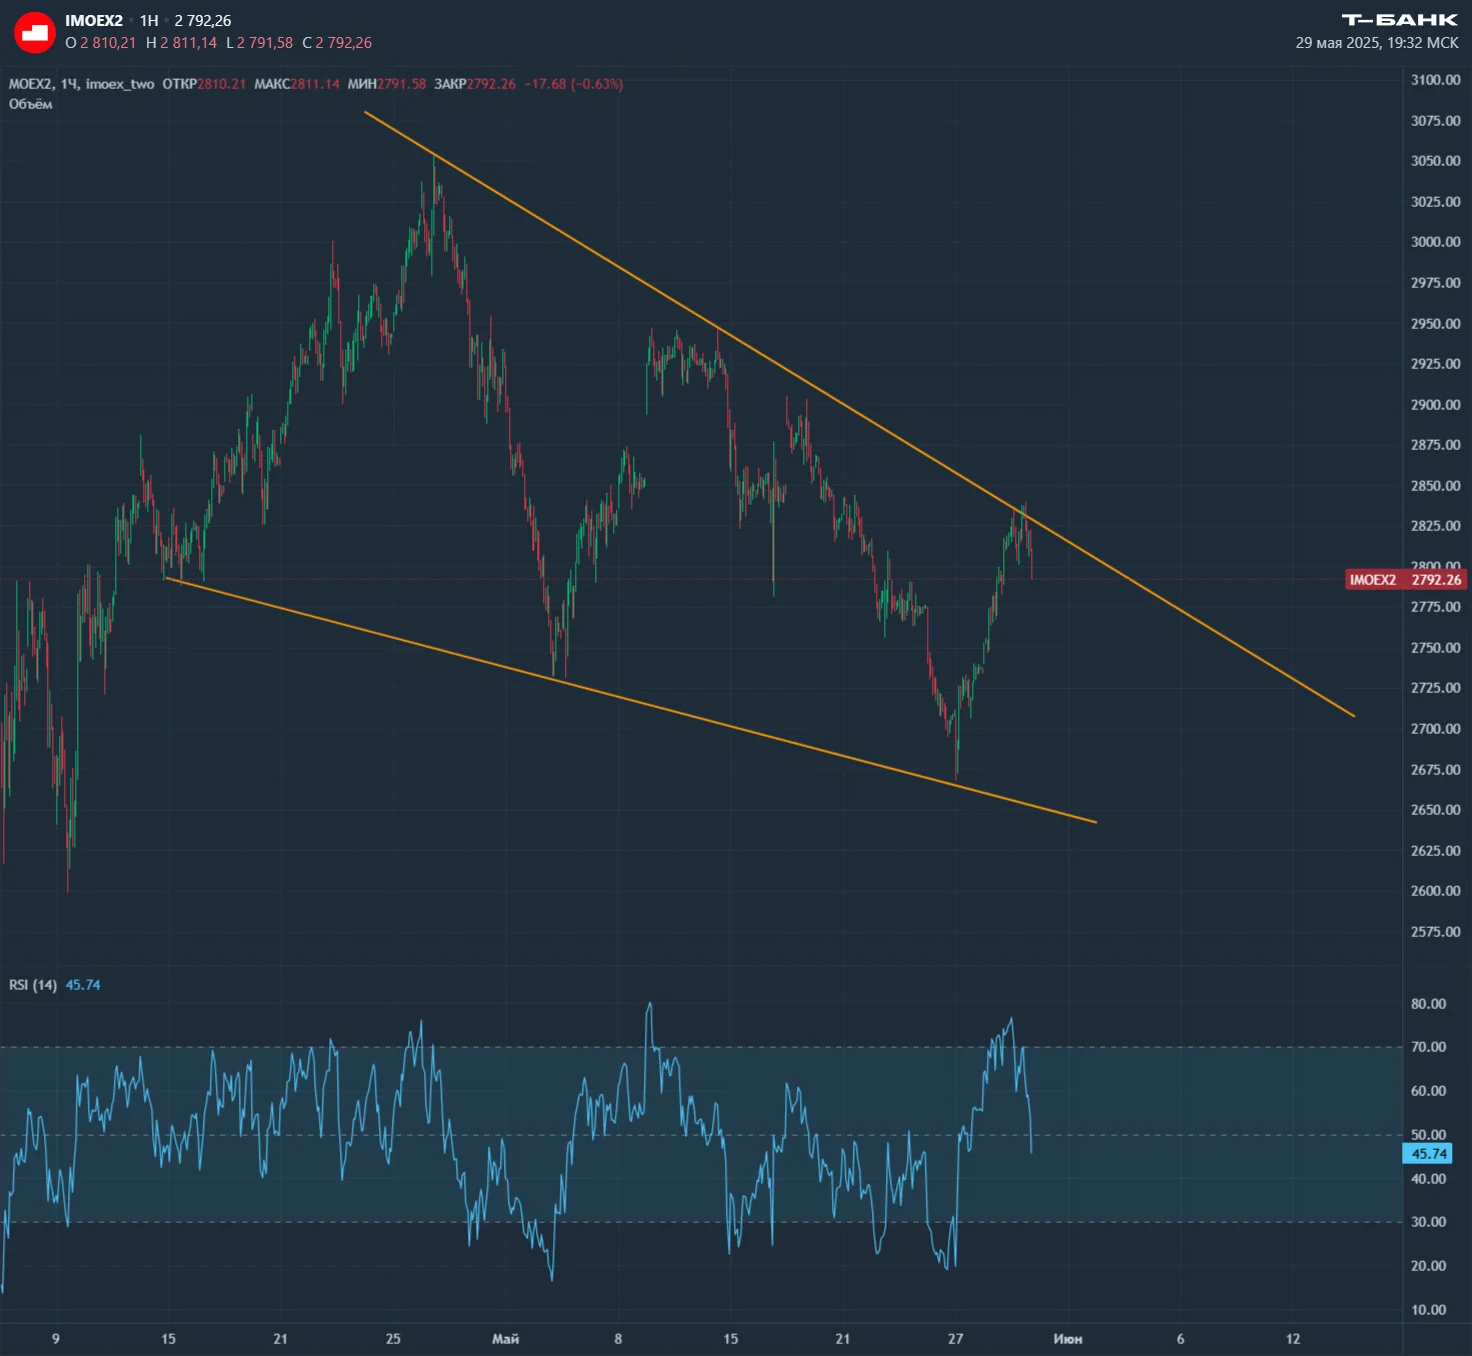1472x1356 pixels.
Task: Click the date 12 on the time axis
Action: tap(1293, 1339)
